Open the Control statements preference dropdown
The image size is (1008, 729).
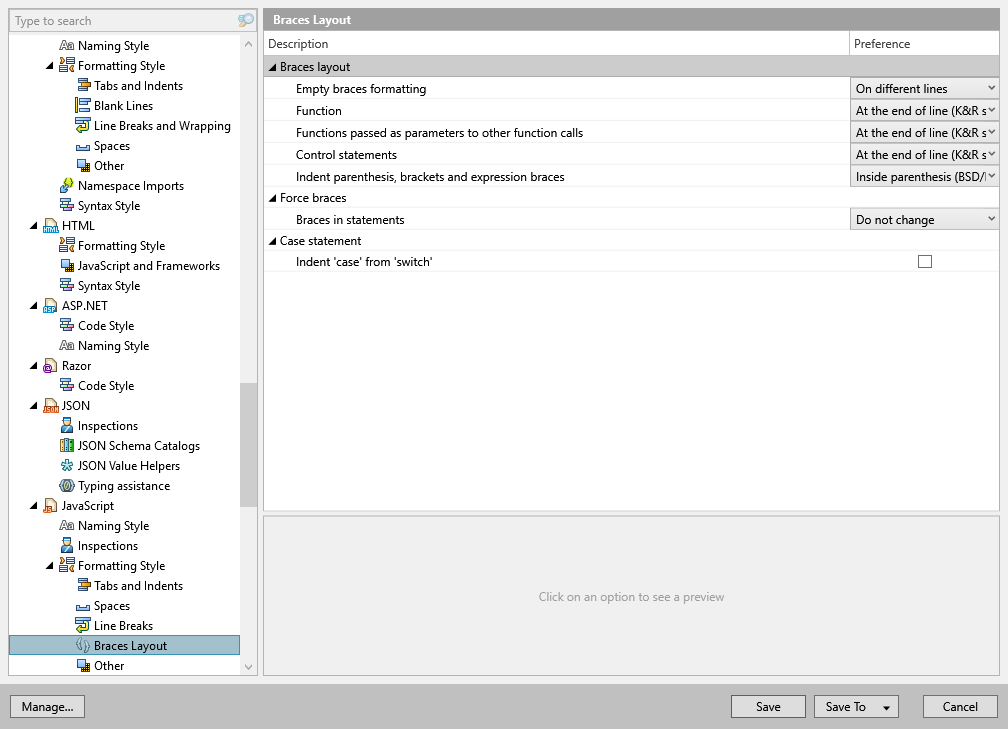[x=924, y=155]
